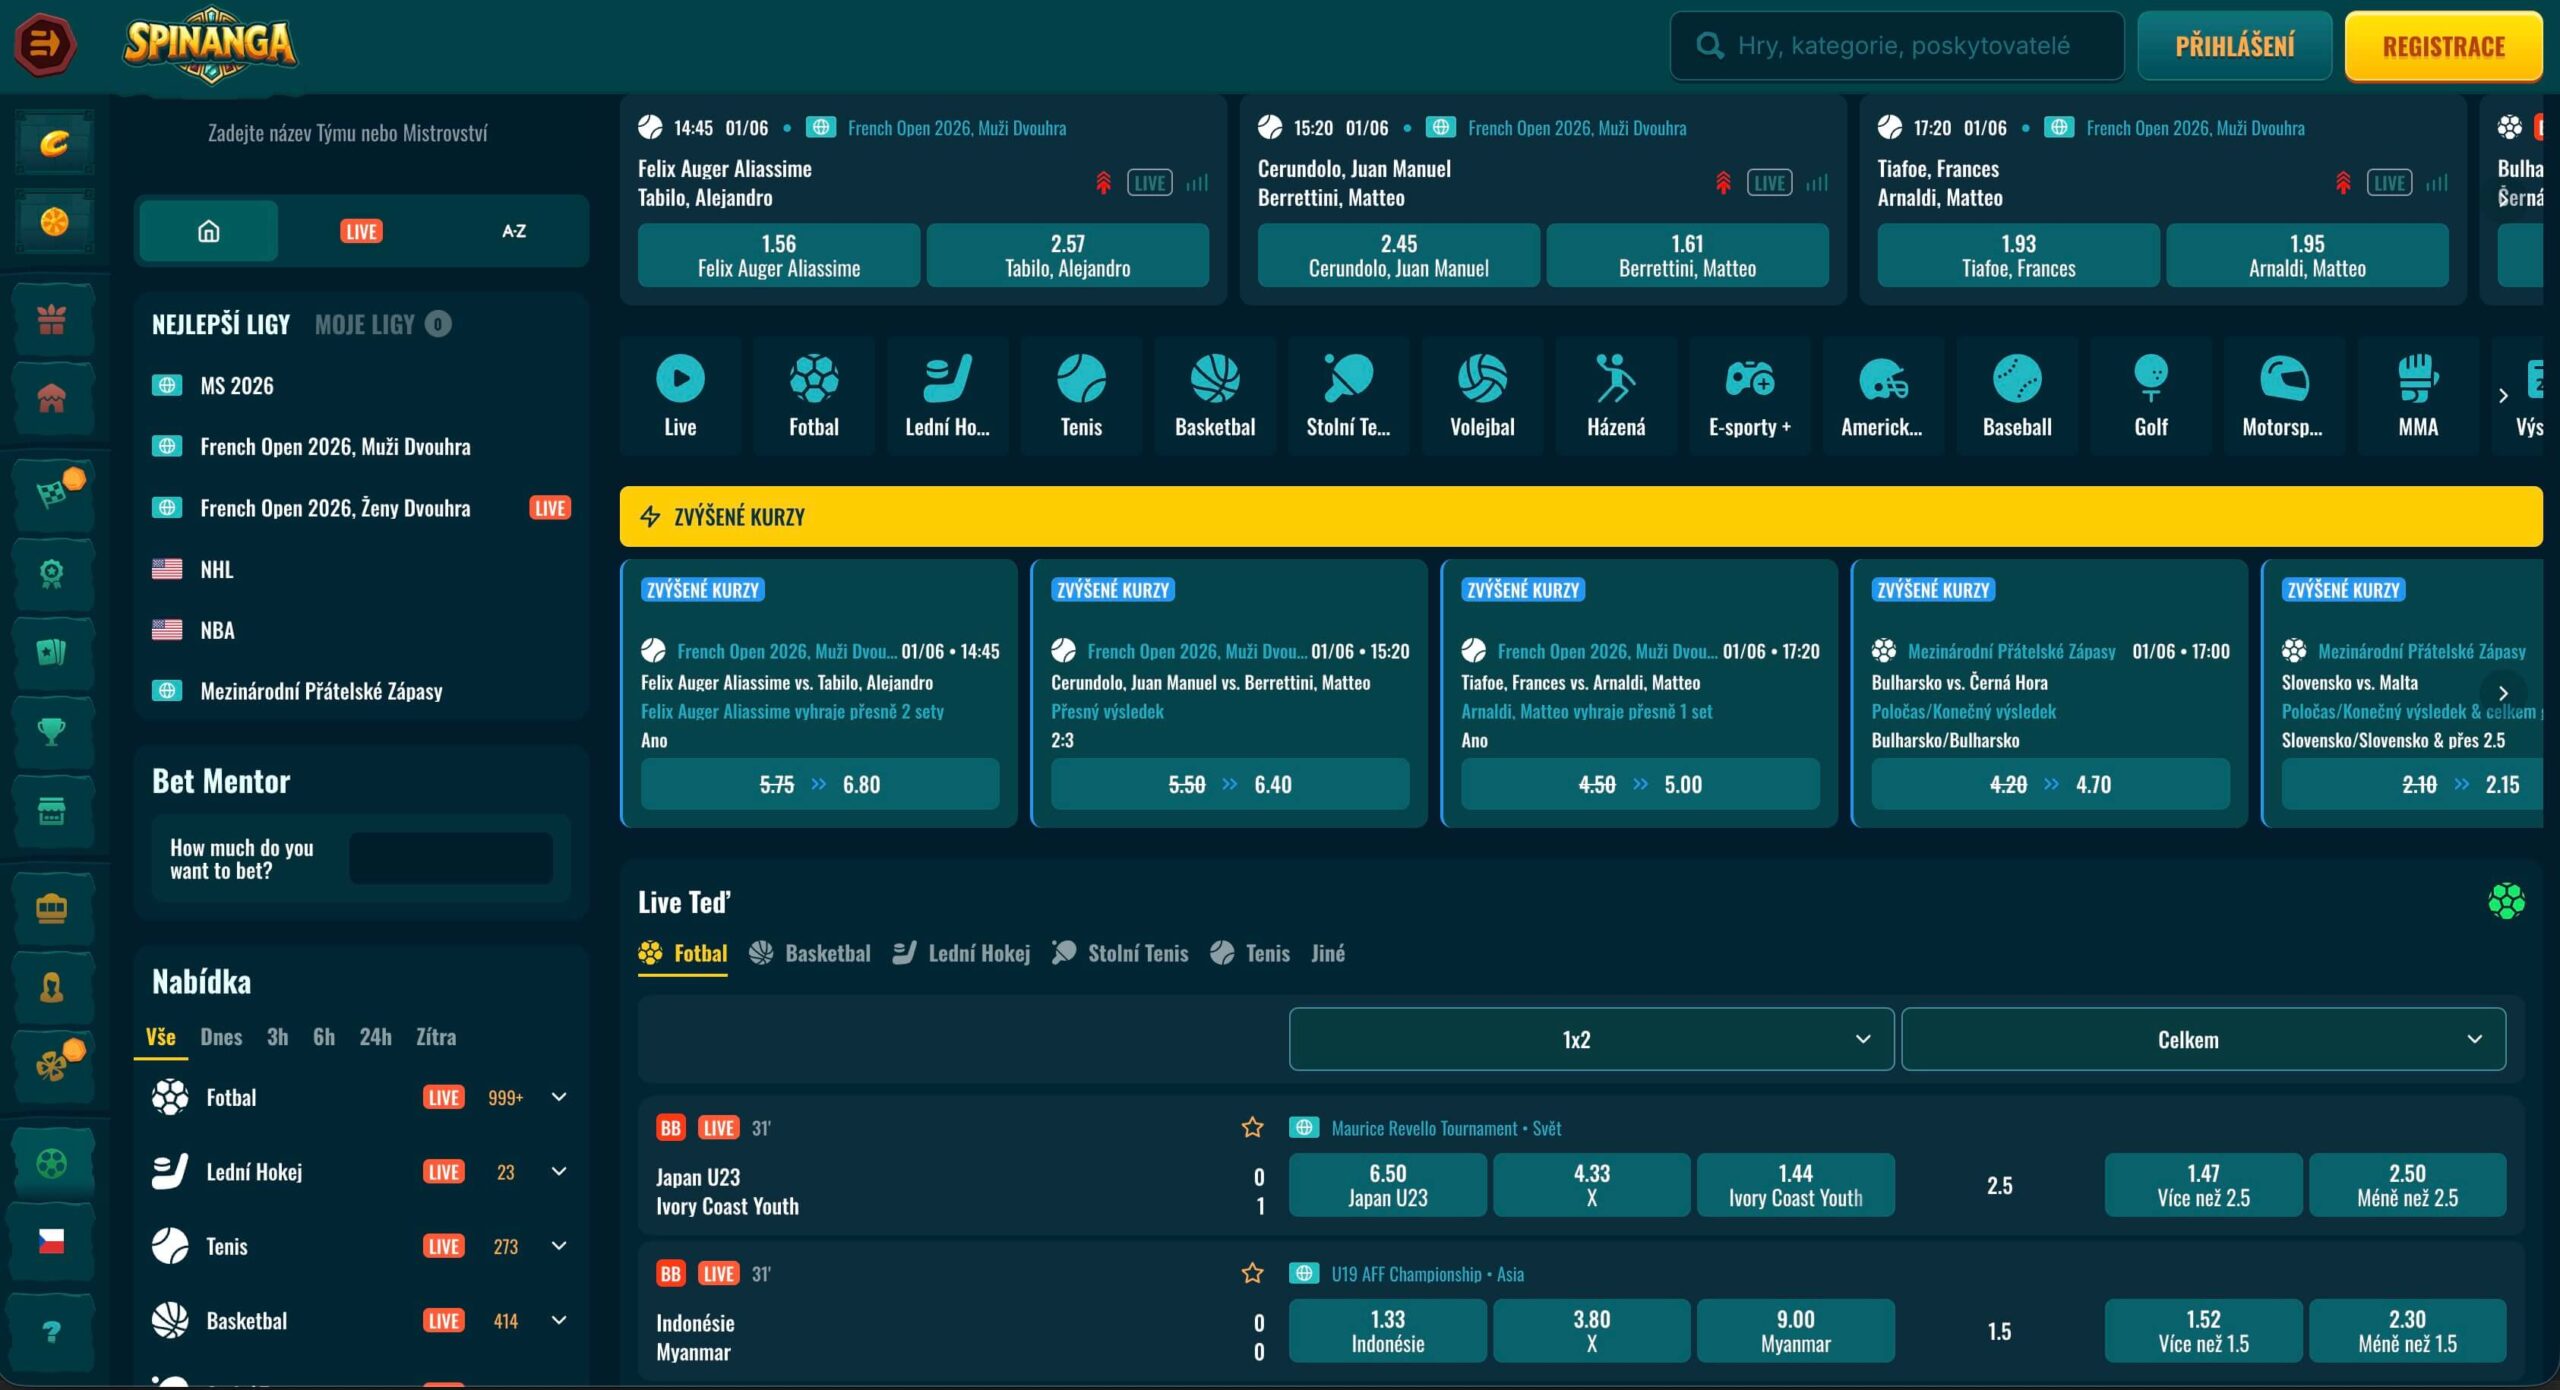Switch Live Teď to Jiné tab
Screen dimensions: 2560x1390
click(x=1328, y=953)
